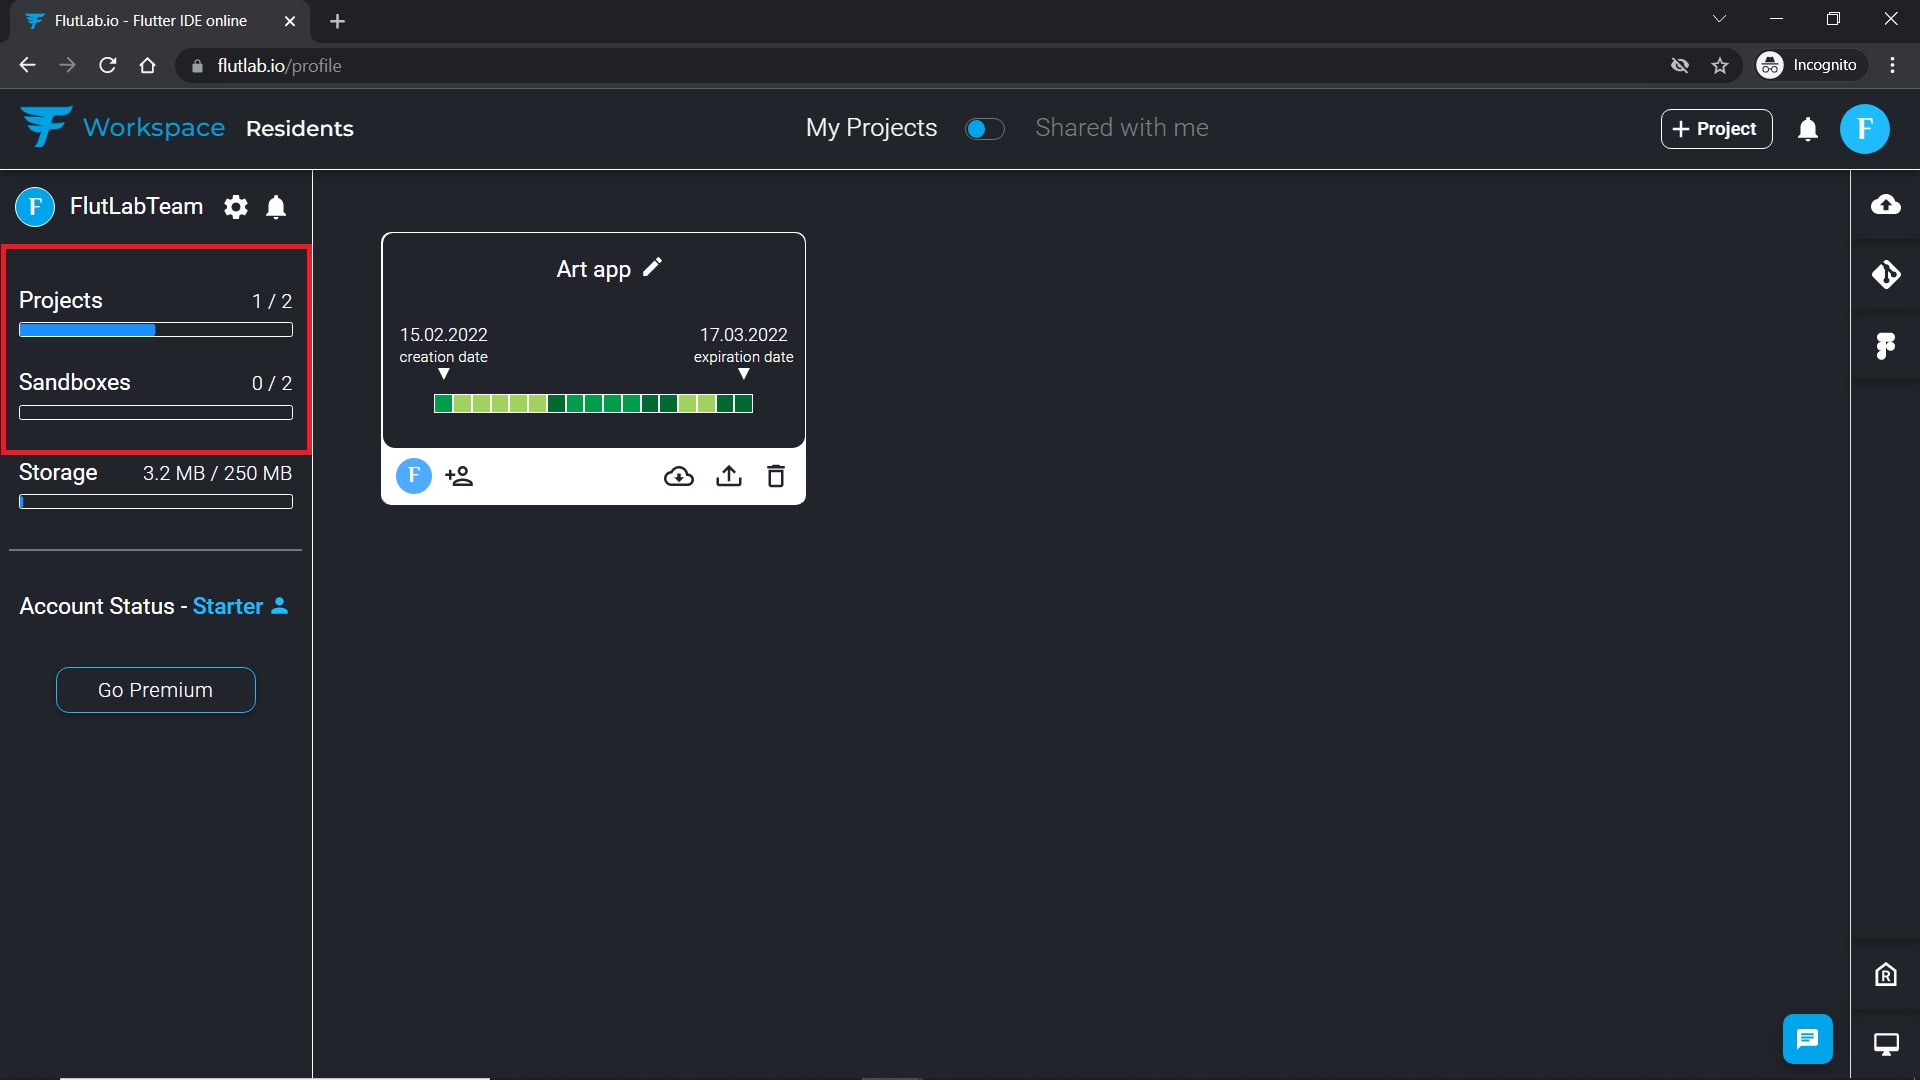Open notifications bell in top header

click(1808, 129)
